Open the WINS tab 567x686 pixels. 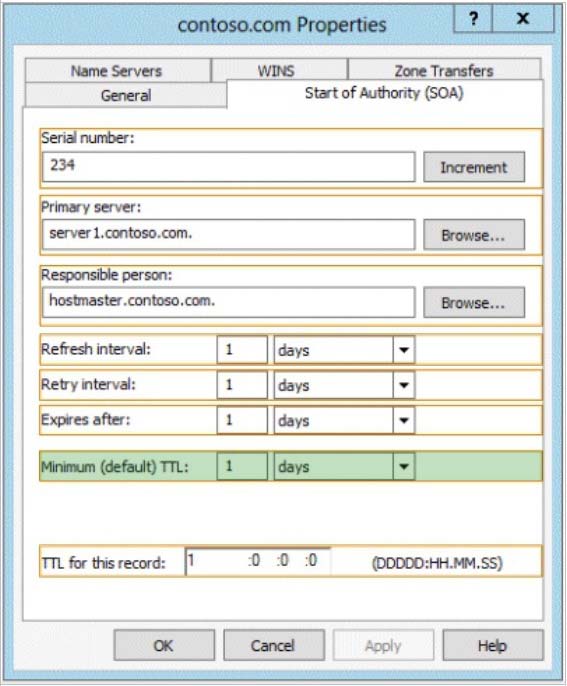277,71
